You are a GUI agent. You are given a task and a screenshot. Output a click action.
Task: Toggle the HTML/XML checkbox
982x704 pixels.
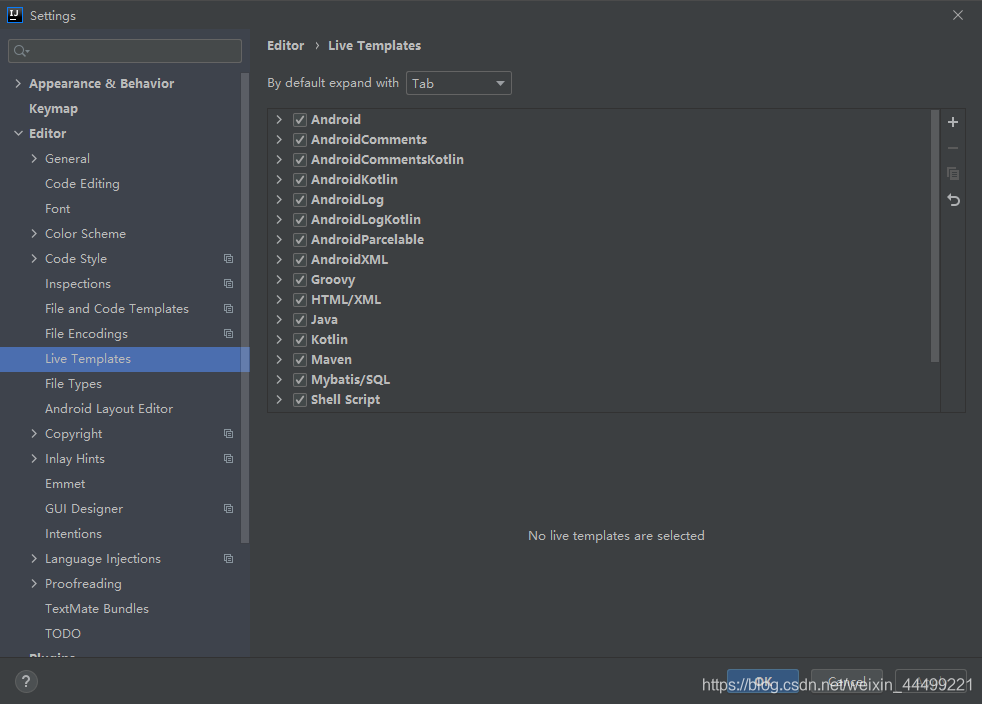click(300, 300)
